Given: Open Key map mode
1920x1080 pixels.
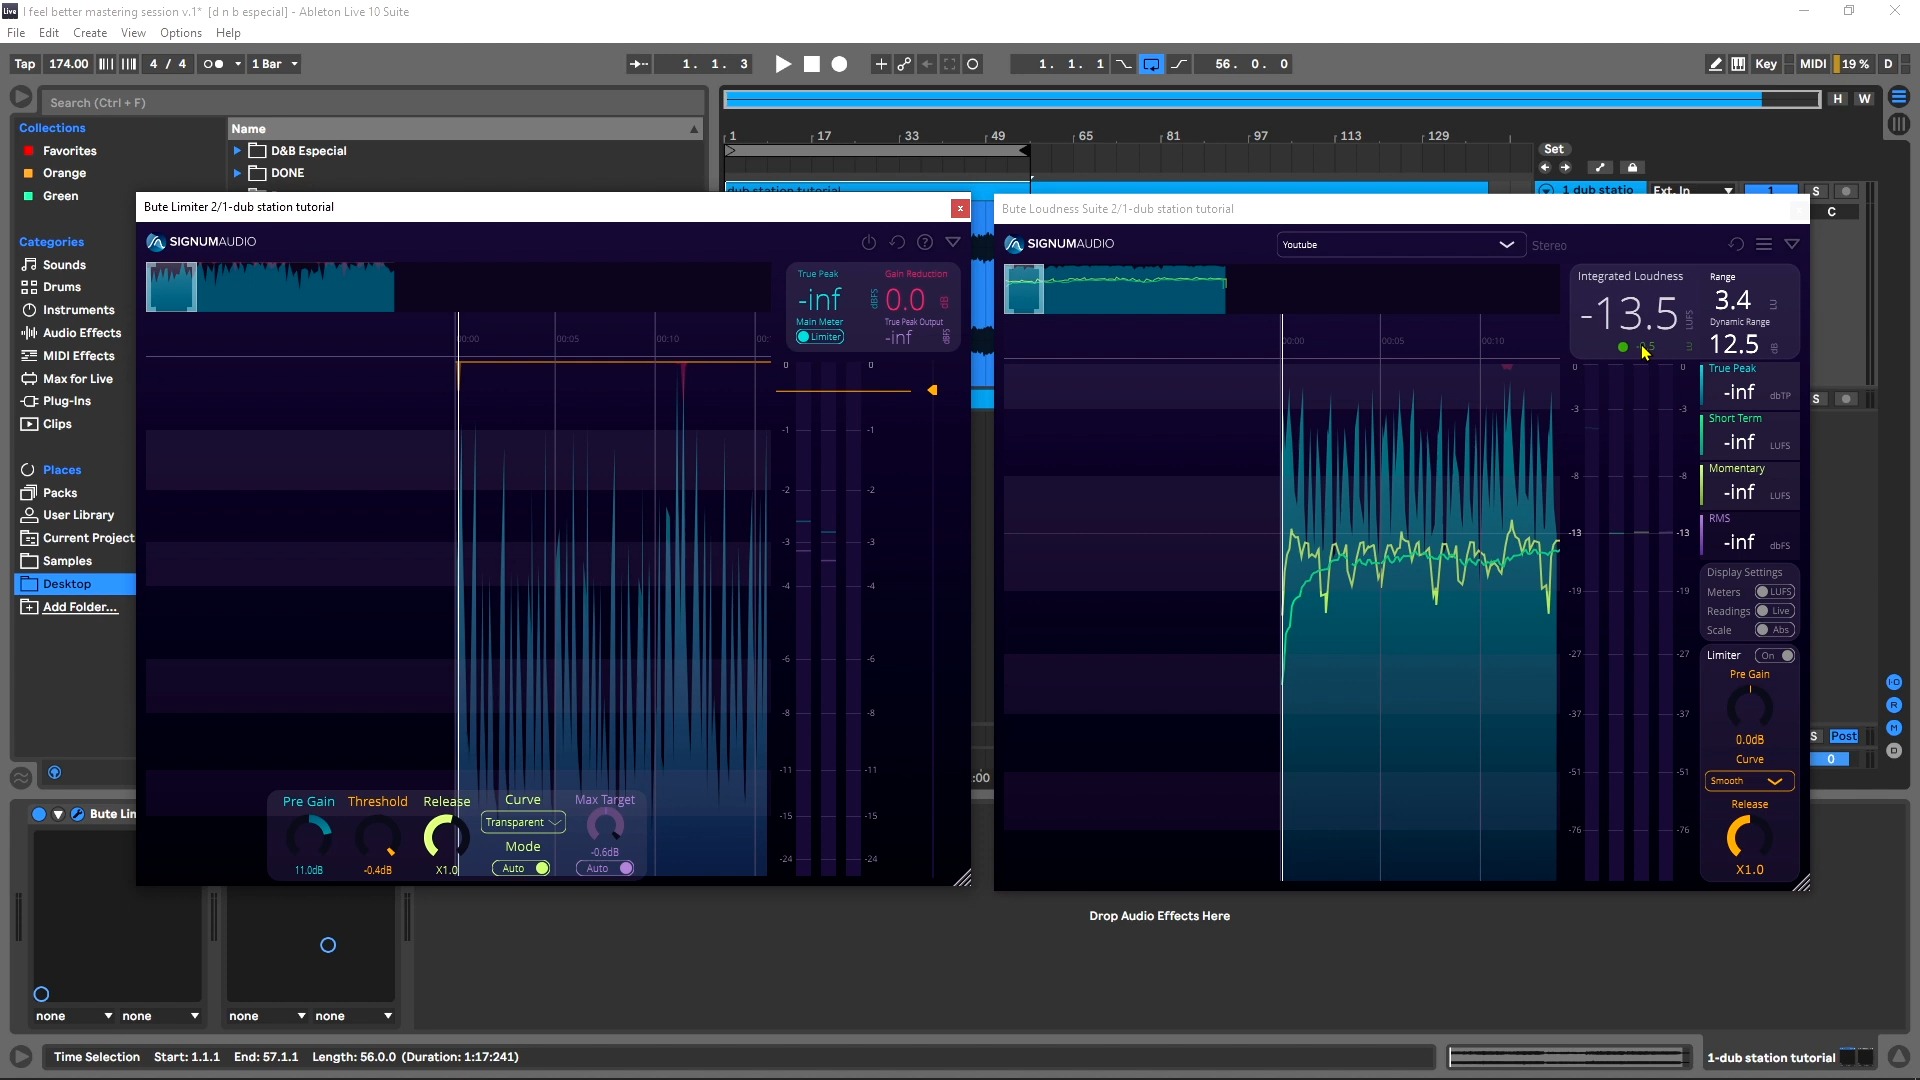Looking at the screenshot, I should (1766, 64).
